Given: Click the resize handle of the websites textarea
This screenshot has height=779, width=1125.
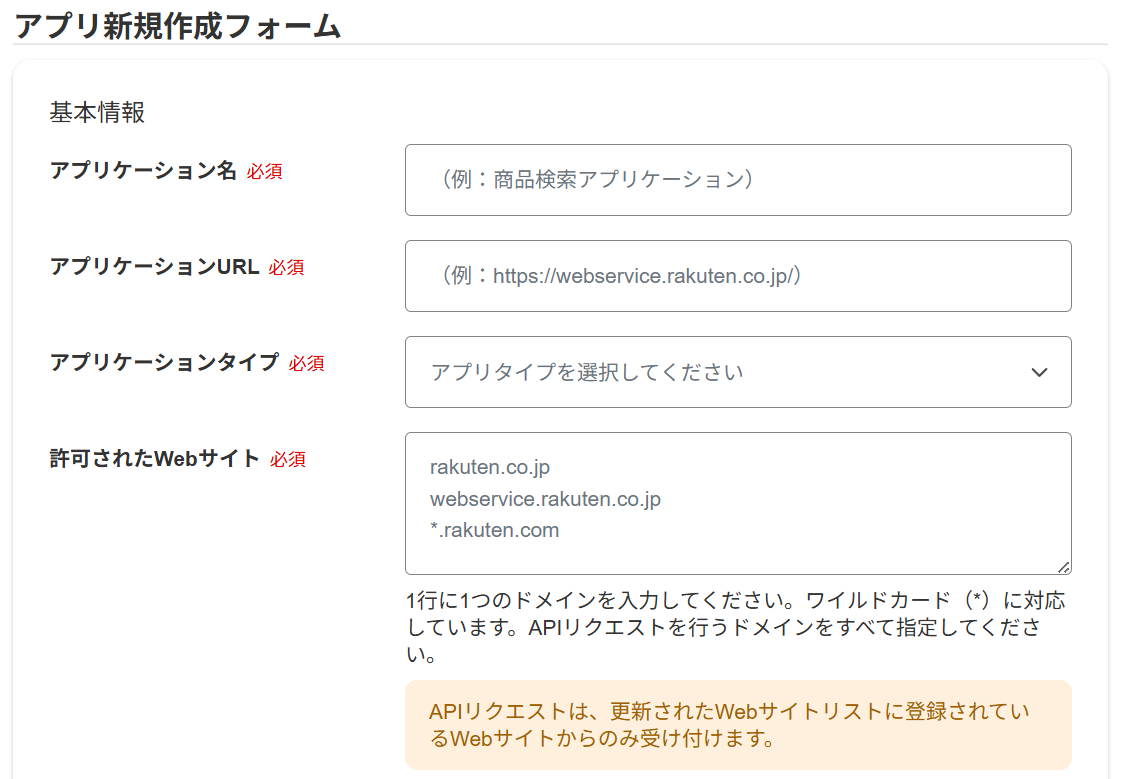Looking at the screenshot, I should (x=1063, y=567).
